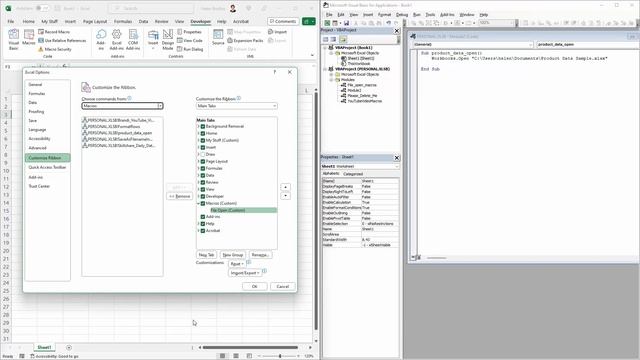Click Toggle Folders in Project pane
Image resolution: width=640 pixels, height=360 pixels.
343,40
